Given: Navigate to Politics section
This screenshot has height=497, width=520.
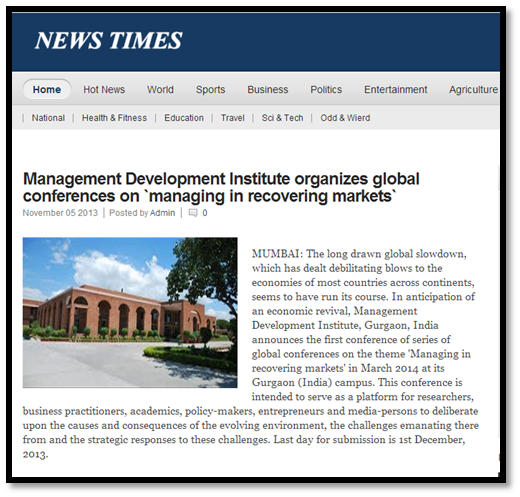Looking at the screenshot, I should [x=326, y=89].
